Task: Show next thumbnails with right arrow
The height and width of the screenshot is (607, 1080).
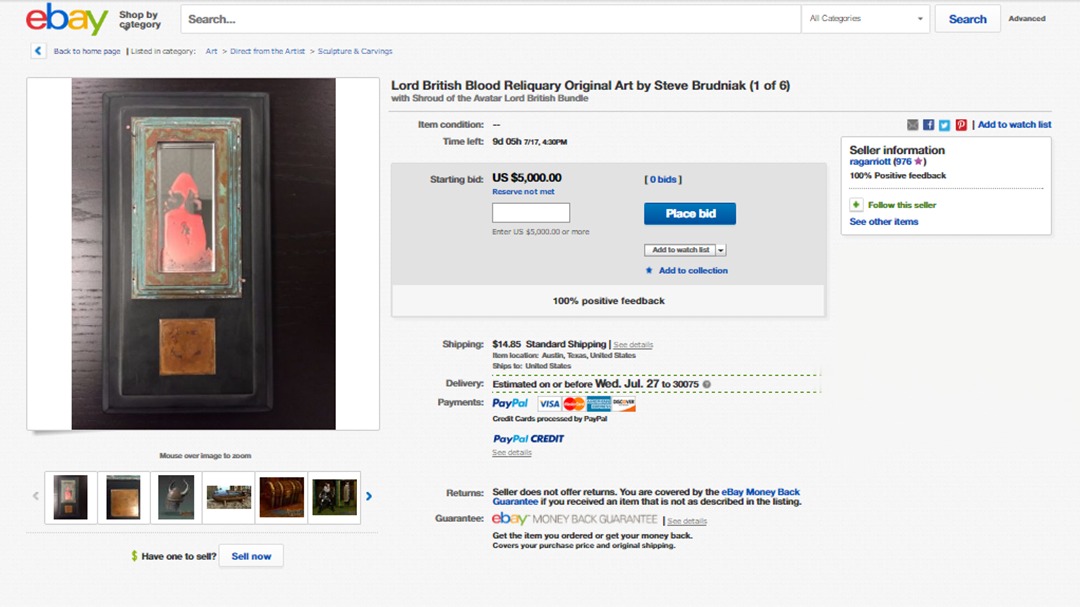Action: click(x=369, y=496)
